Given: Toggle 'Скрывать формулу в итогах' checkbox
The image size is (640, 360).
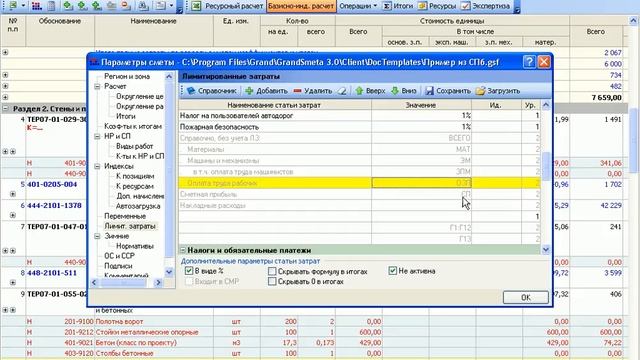Looking at the screenshot, I should click(272, 271).
